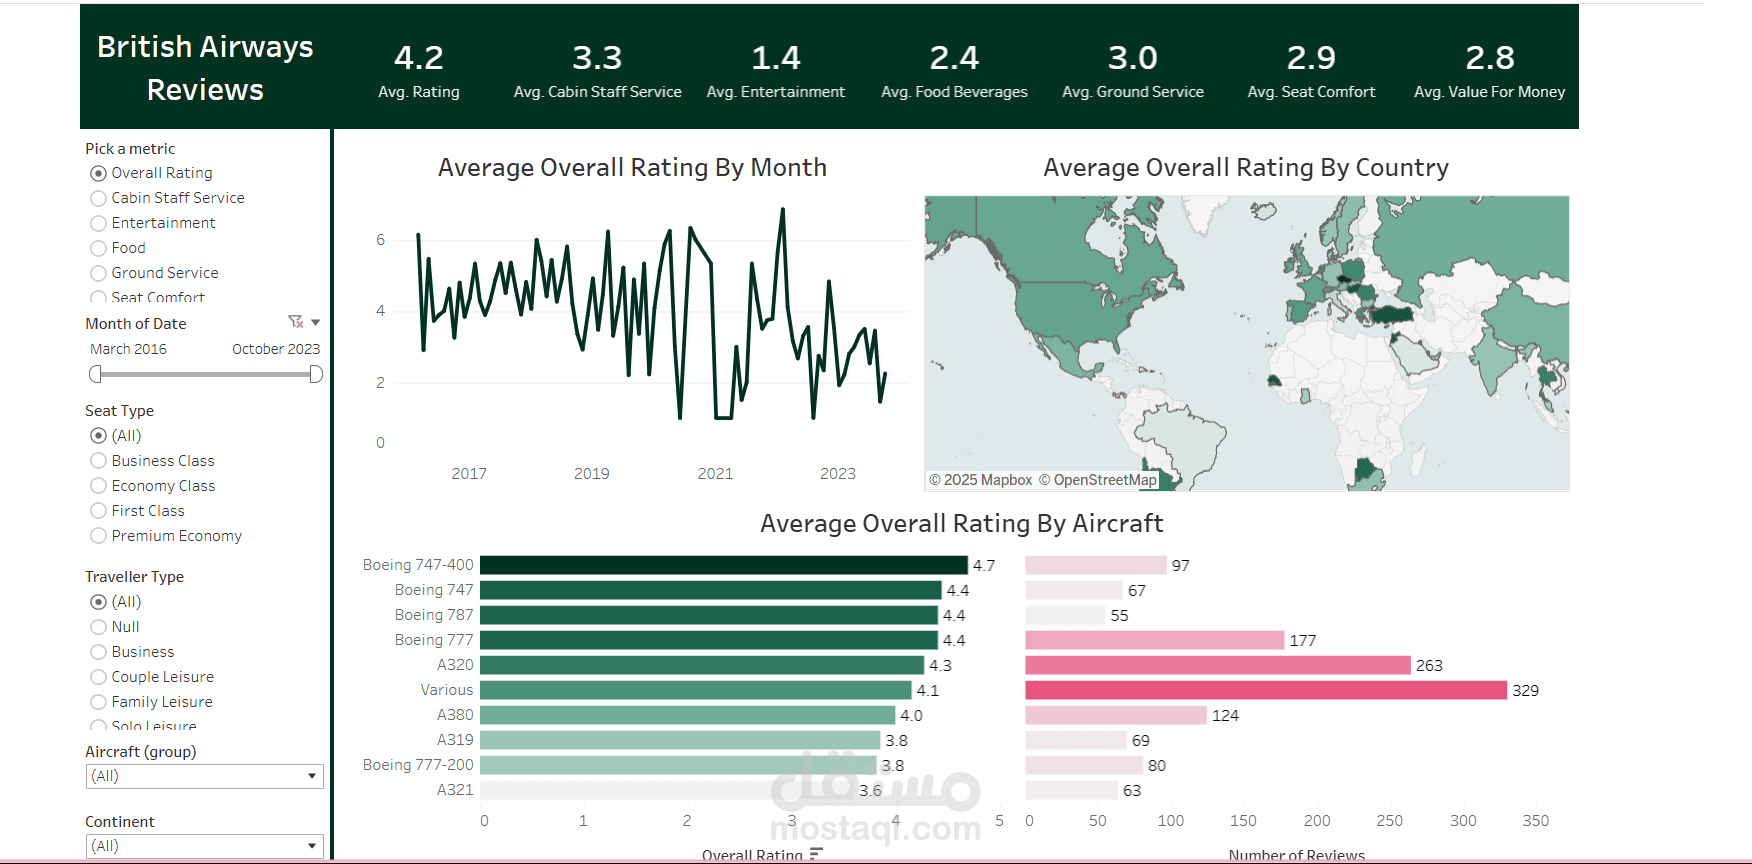Choose First Class seat type
This screenshot has width=1752, height=864.
[137, 511]
